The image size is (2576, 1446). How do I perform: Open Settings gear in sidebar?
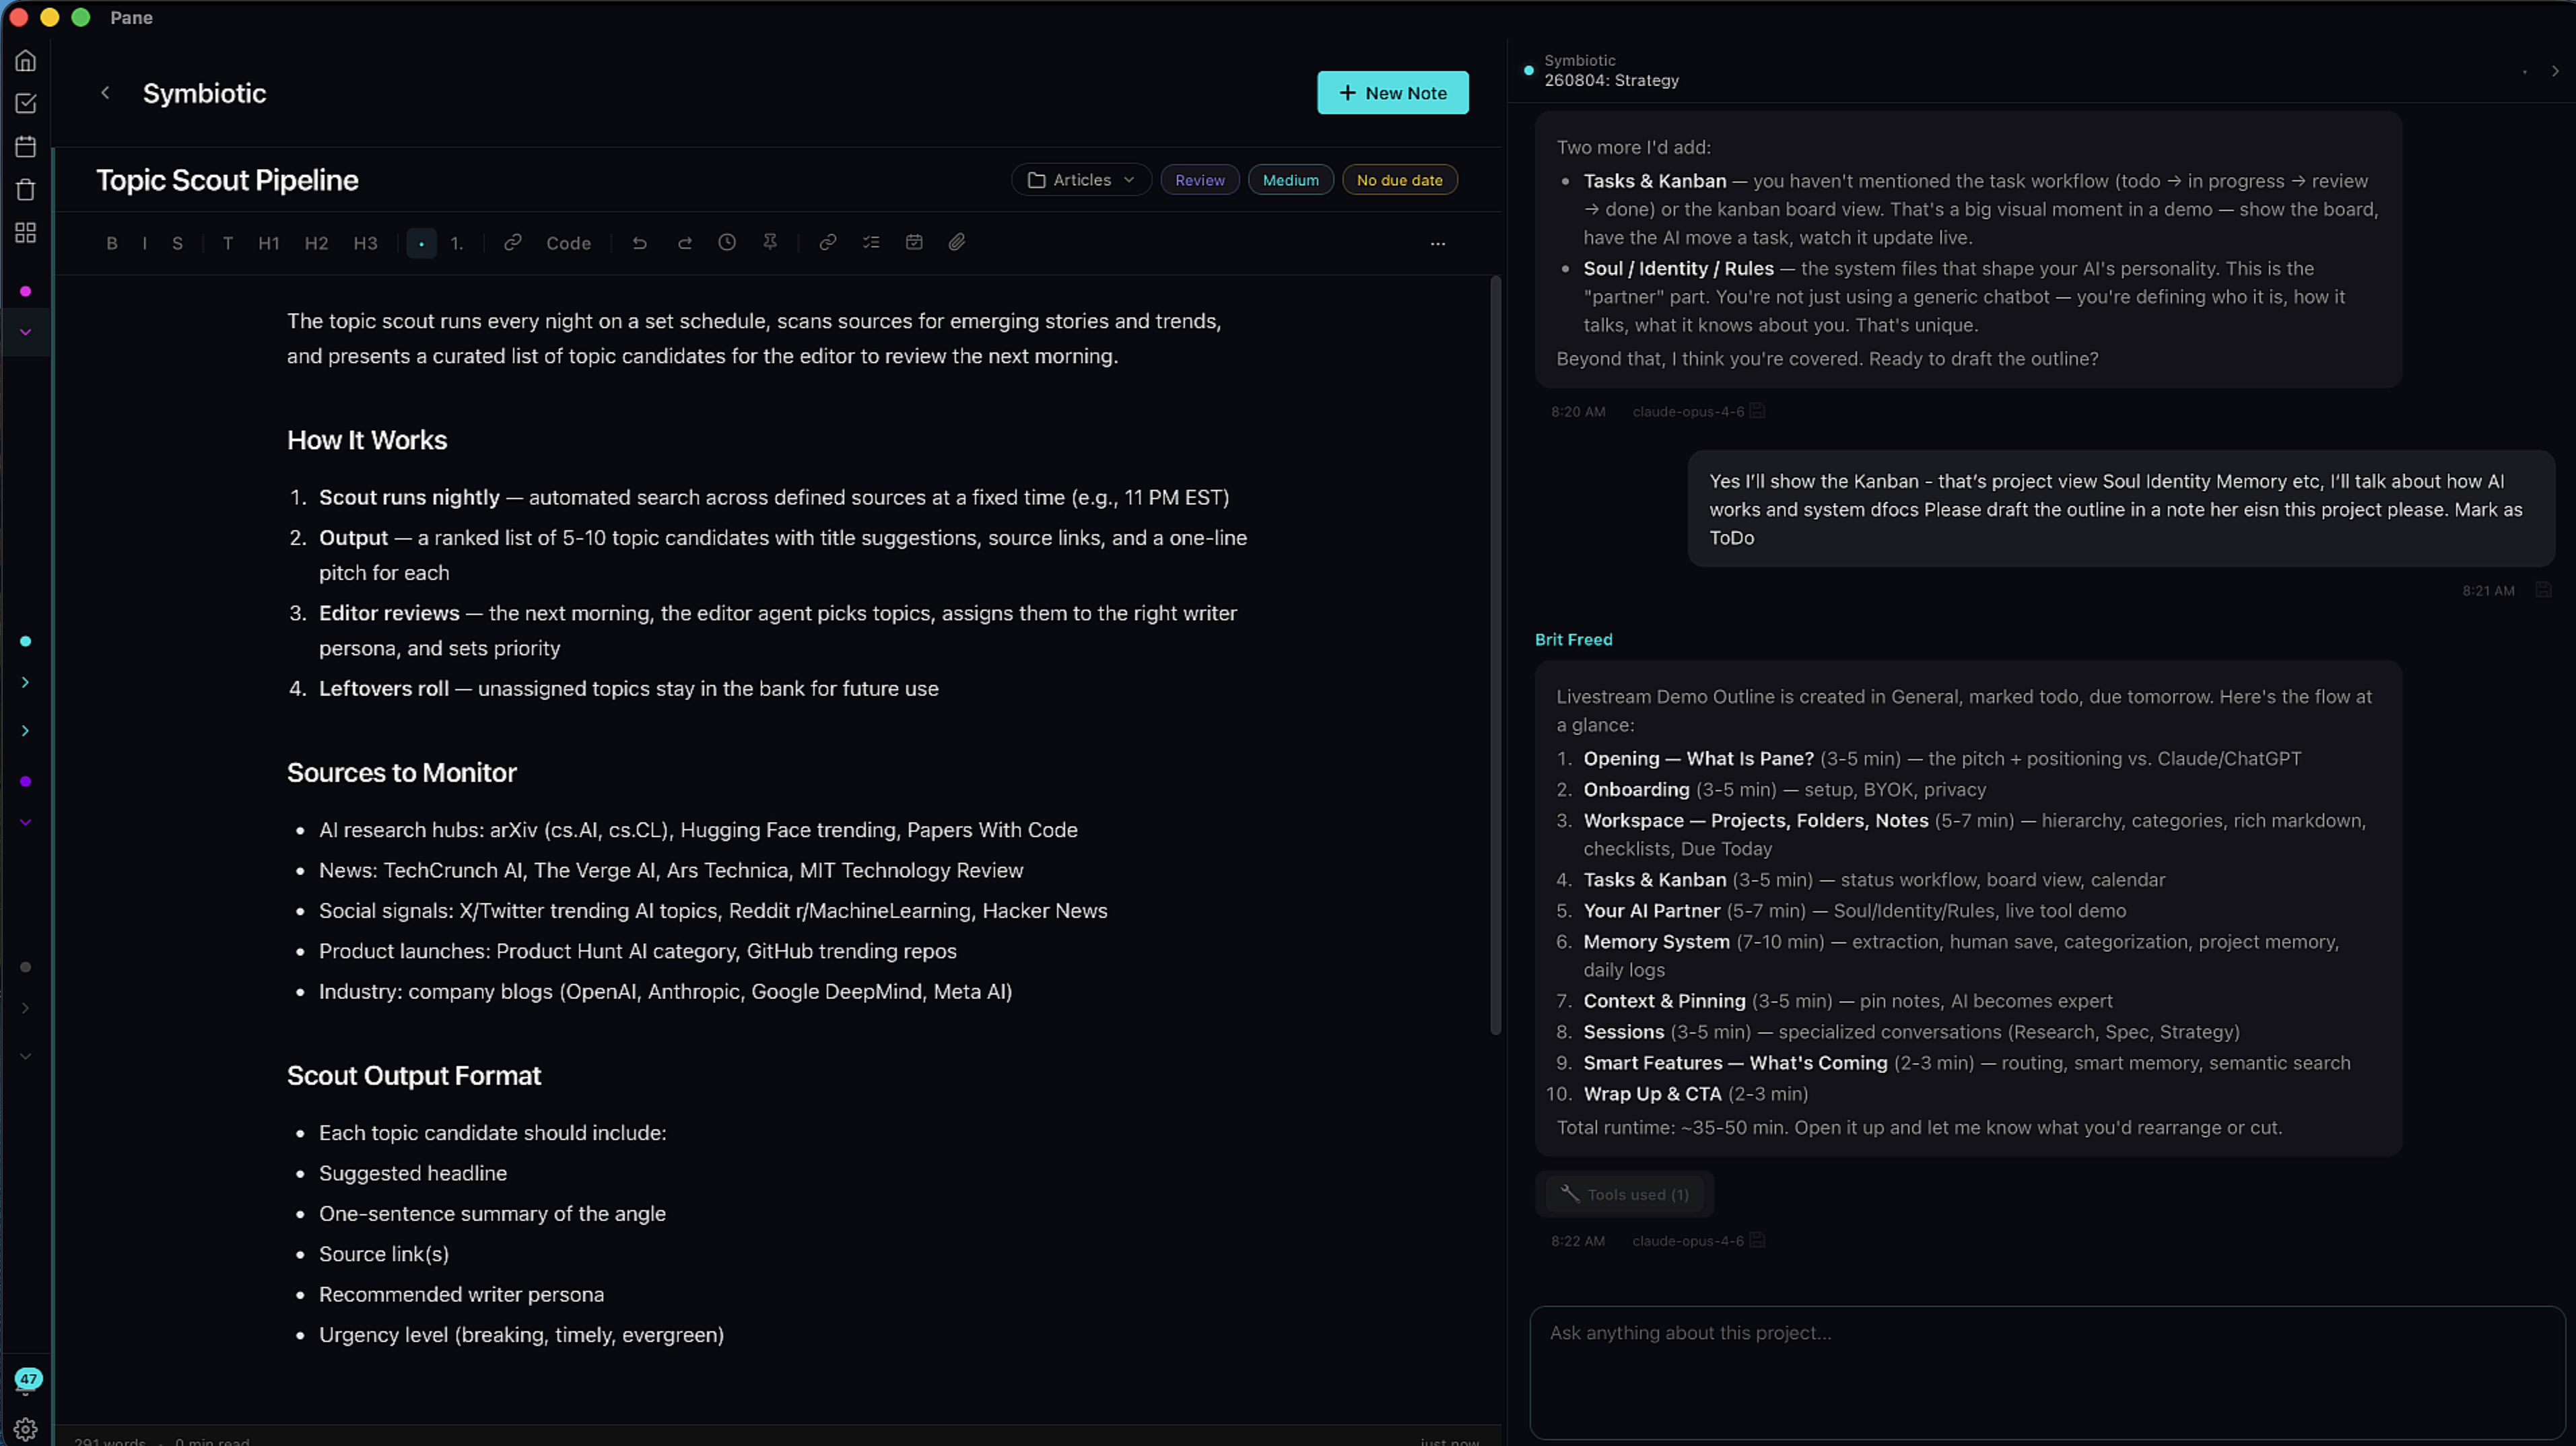pyautogui.click(x=26, y=1429)
